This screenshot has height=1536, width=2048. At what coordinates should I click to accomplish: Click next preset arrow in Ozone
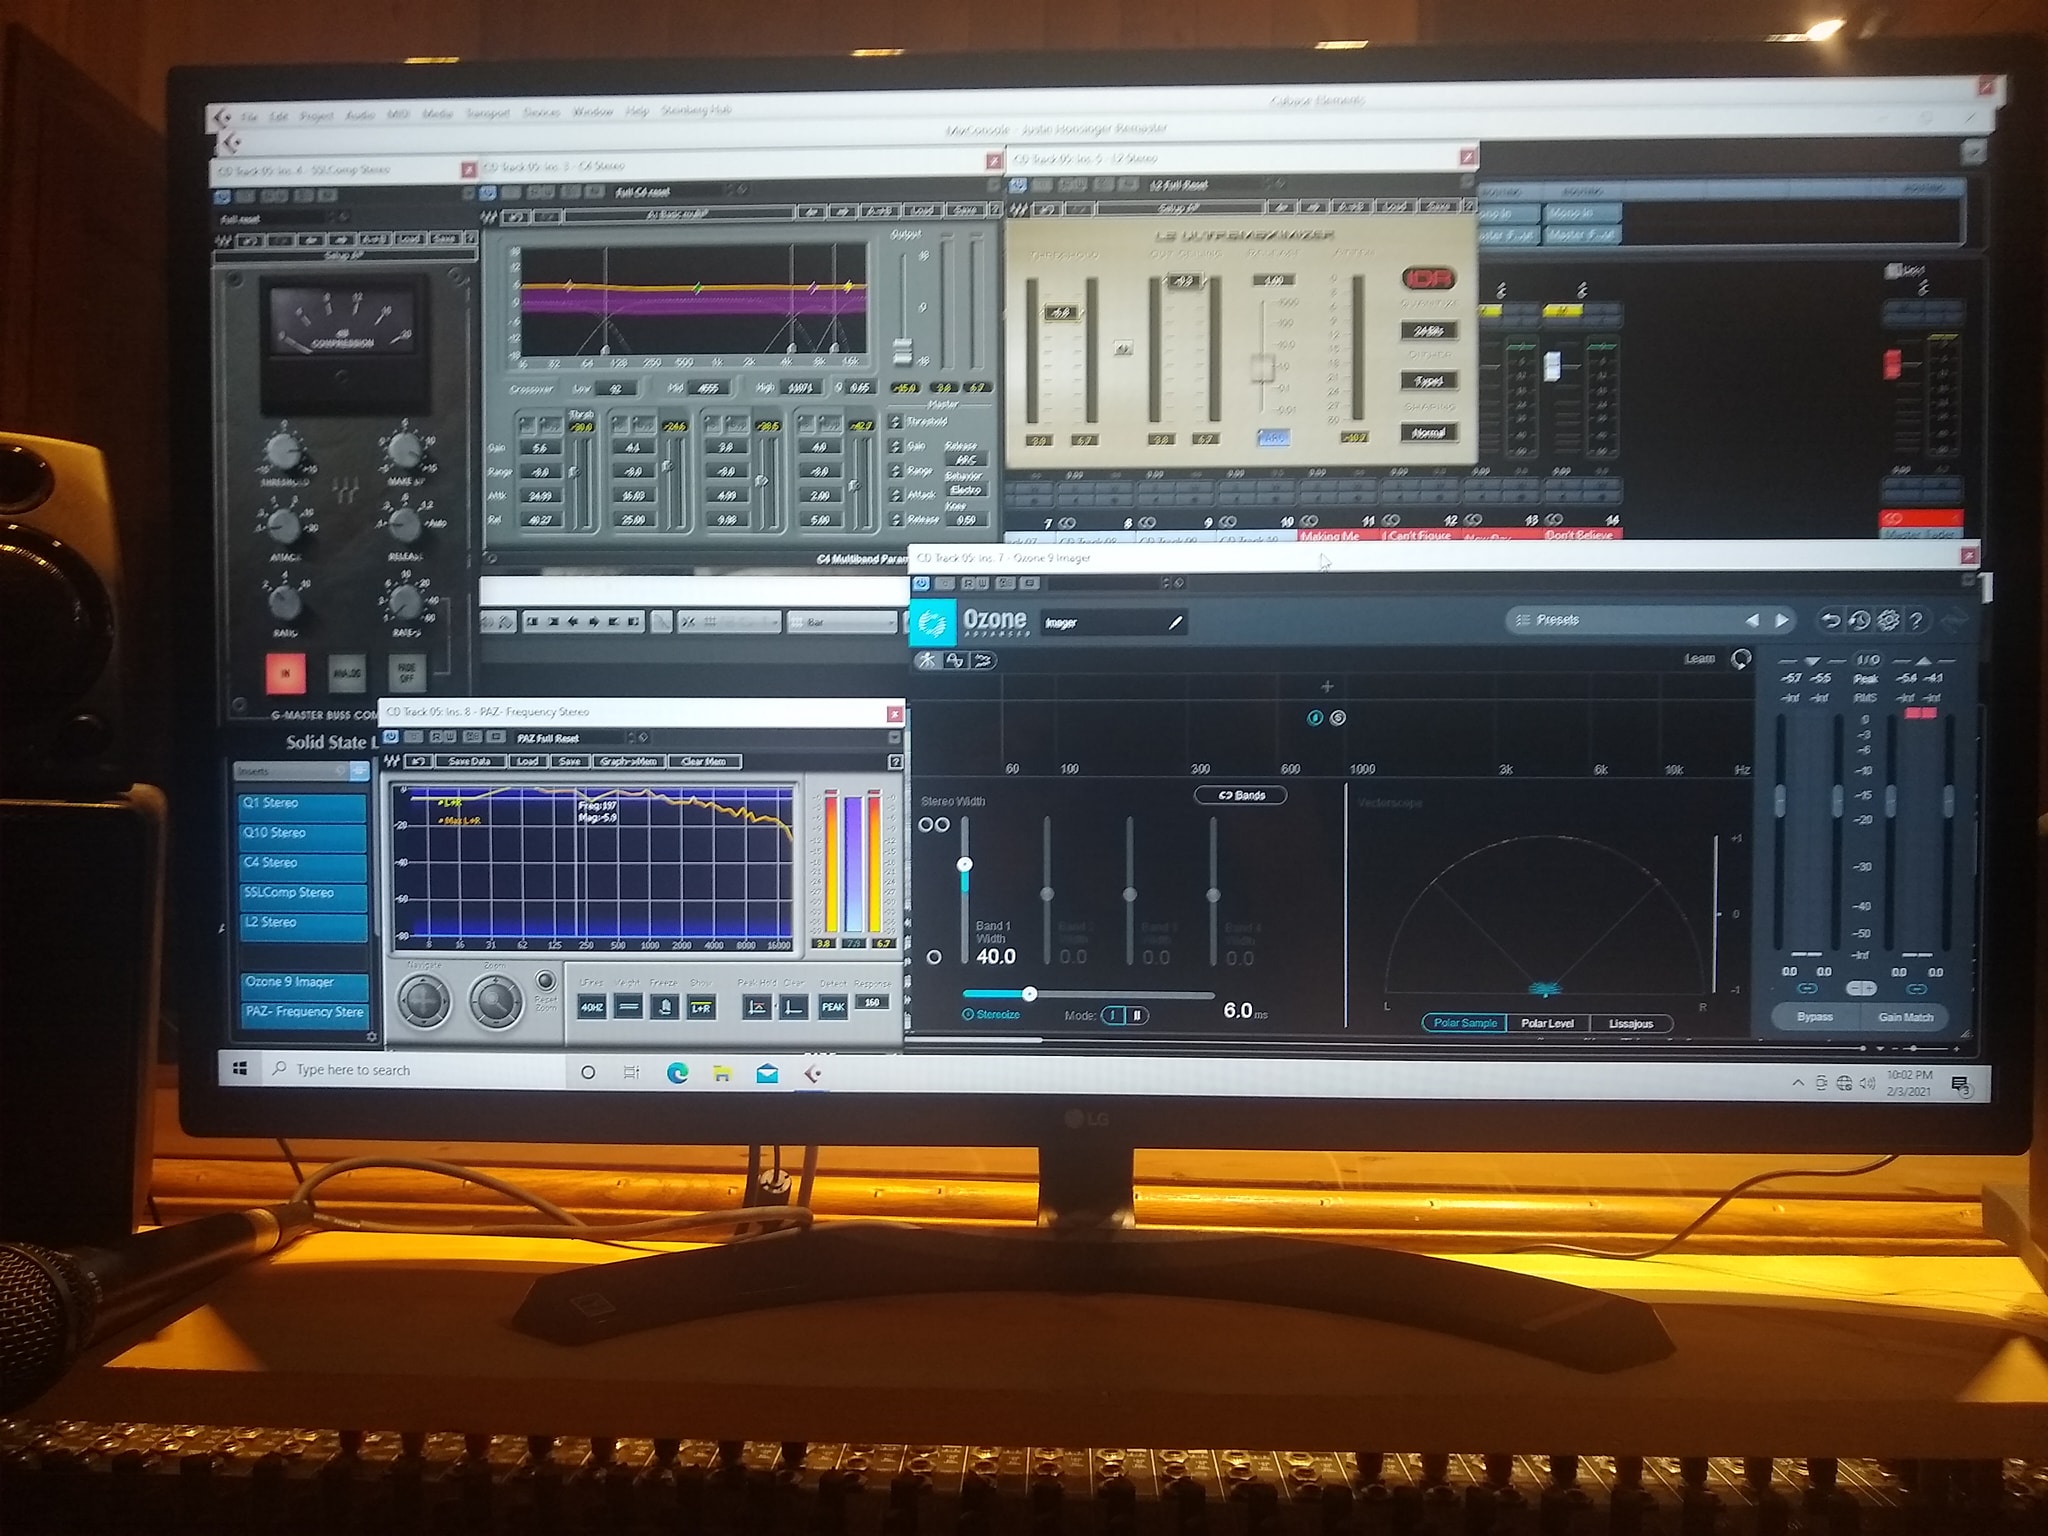[1782, 620]
